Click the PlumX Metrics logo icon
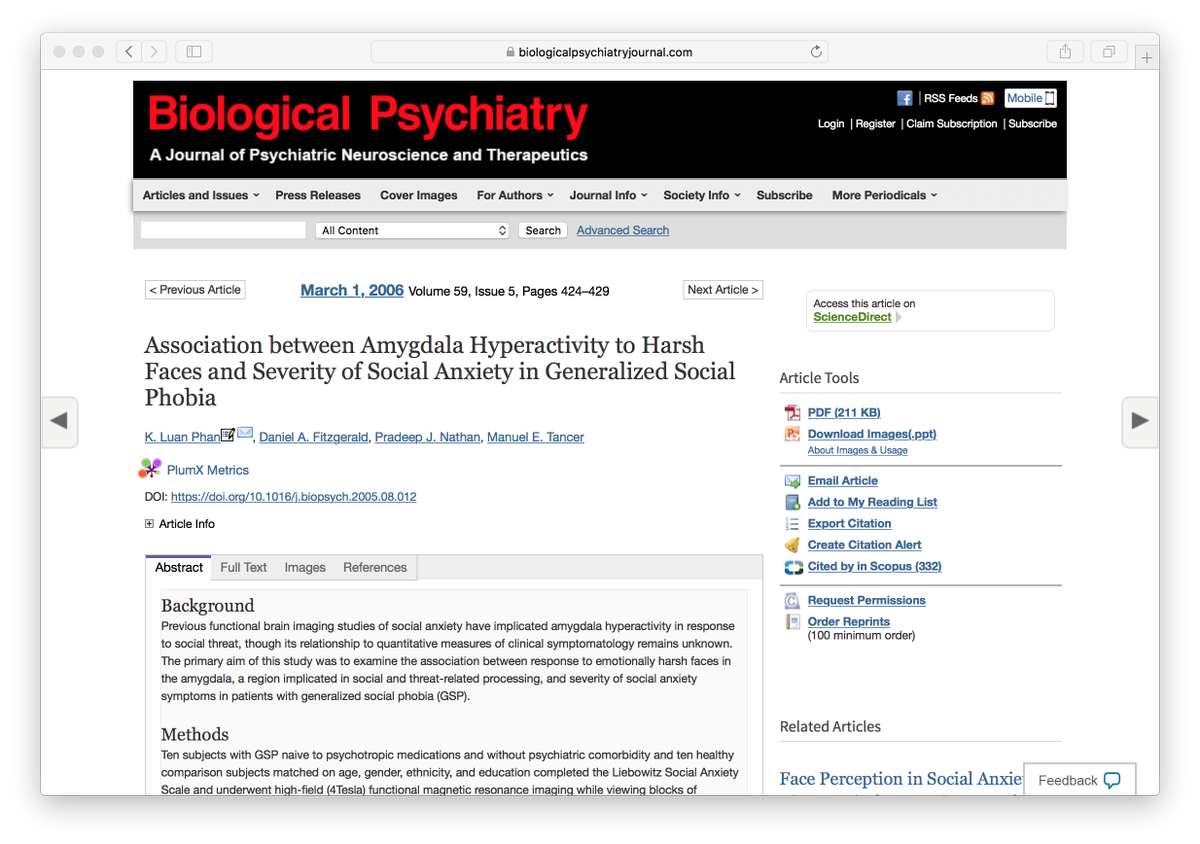 pyautogui.click(x=150, y=468)
